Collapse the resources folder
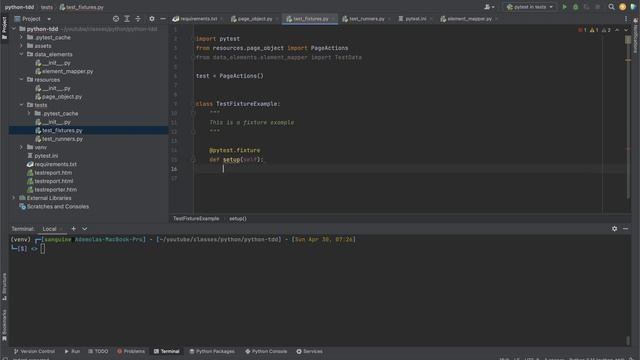Image resolution: width=640 pixels, height=360 pixels. tap(22, 80)
